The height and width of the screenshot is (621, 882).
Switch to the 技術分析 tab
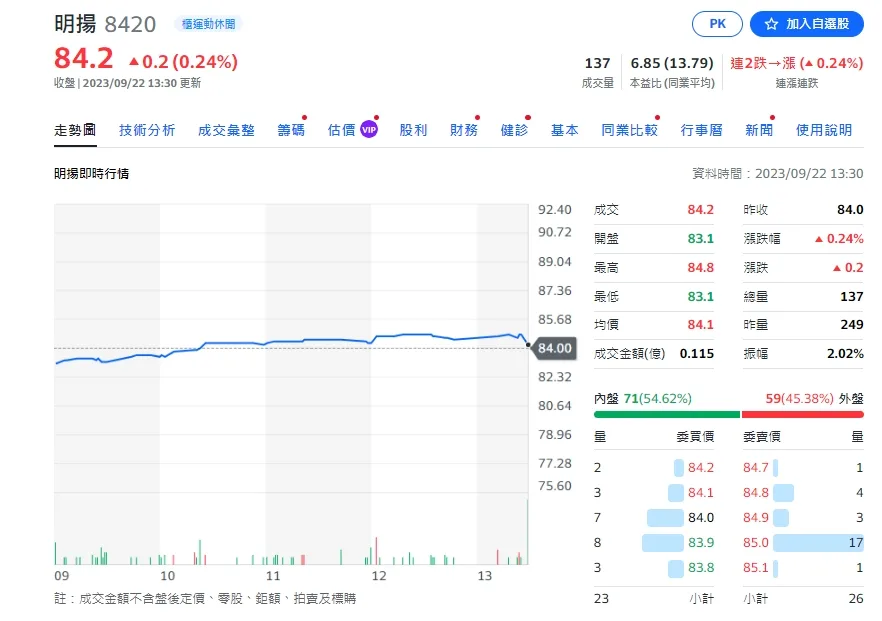tap(147, 130)
